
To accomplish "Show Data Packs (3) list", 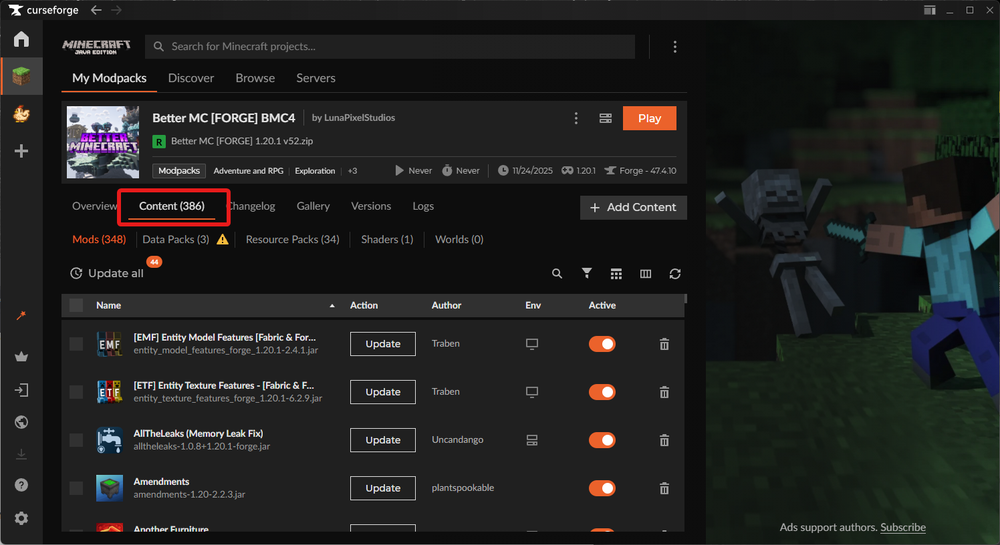I will click(175, 240).
